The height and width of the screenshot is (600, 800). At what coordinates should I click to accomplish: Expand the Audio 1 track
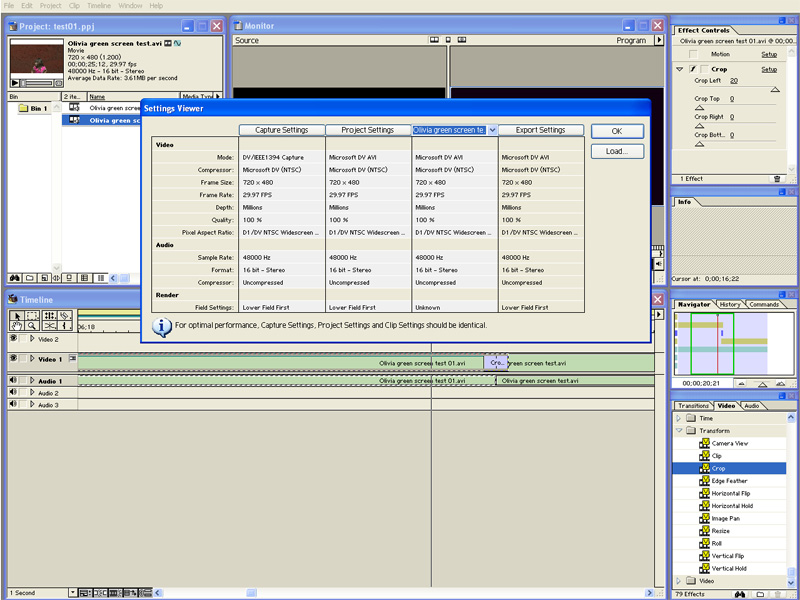(33, 381)
